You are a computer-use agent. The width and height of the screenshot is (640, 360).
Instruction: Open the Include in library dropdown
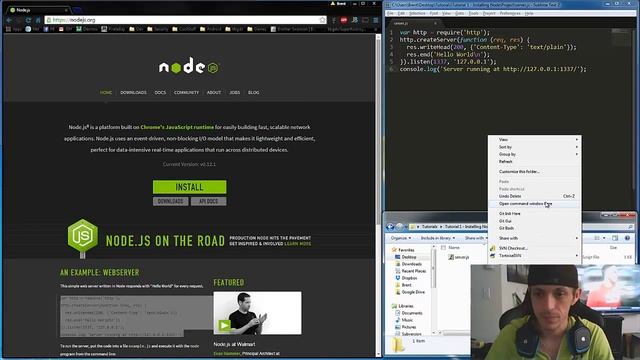point(438,238)
